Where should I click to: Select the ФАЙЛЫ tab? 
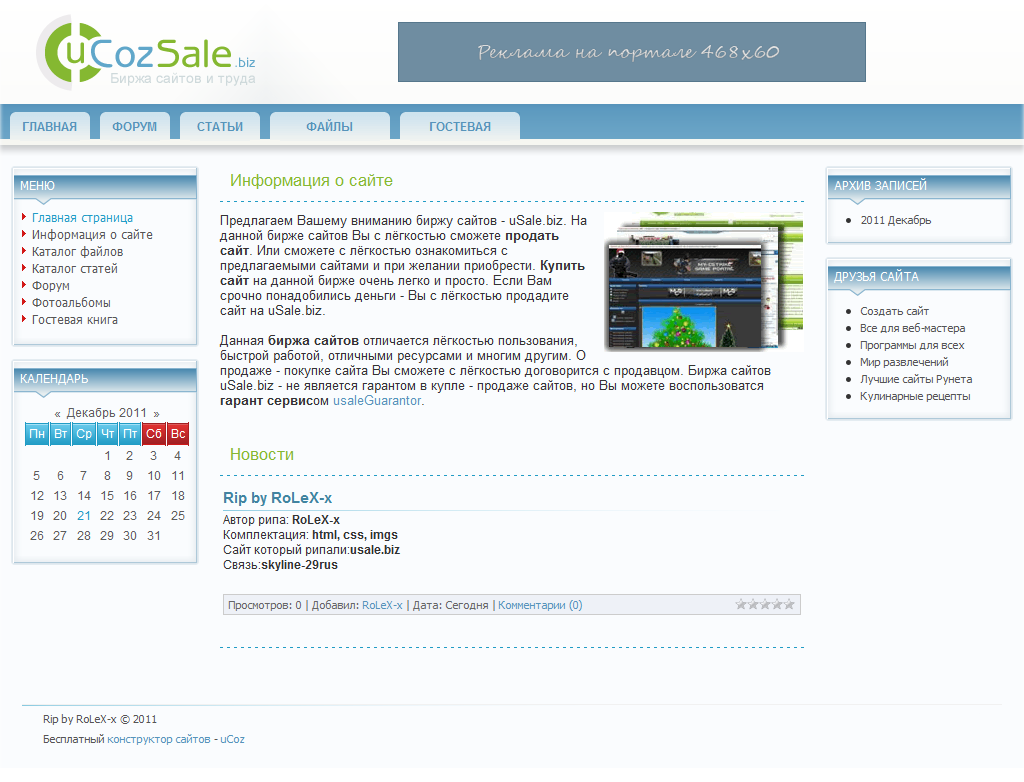(329, 127)
